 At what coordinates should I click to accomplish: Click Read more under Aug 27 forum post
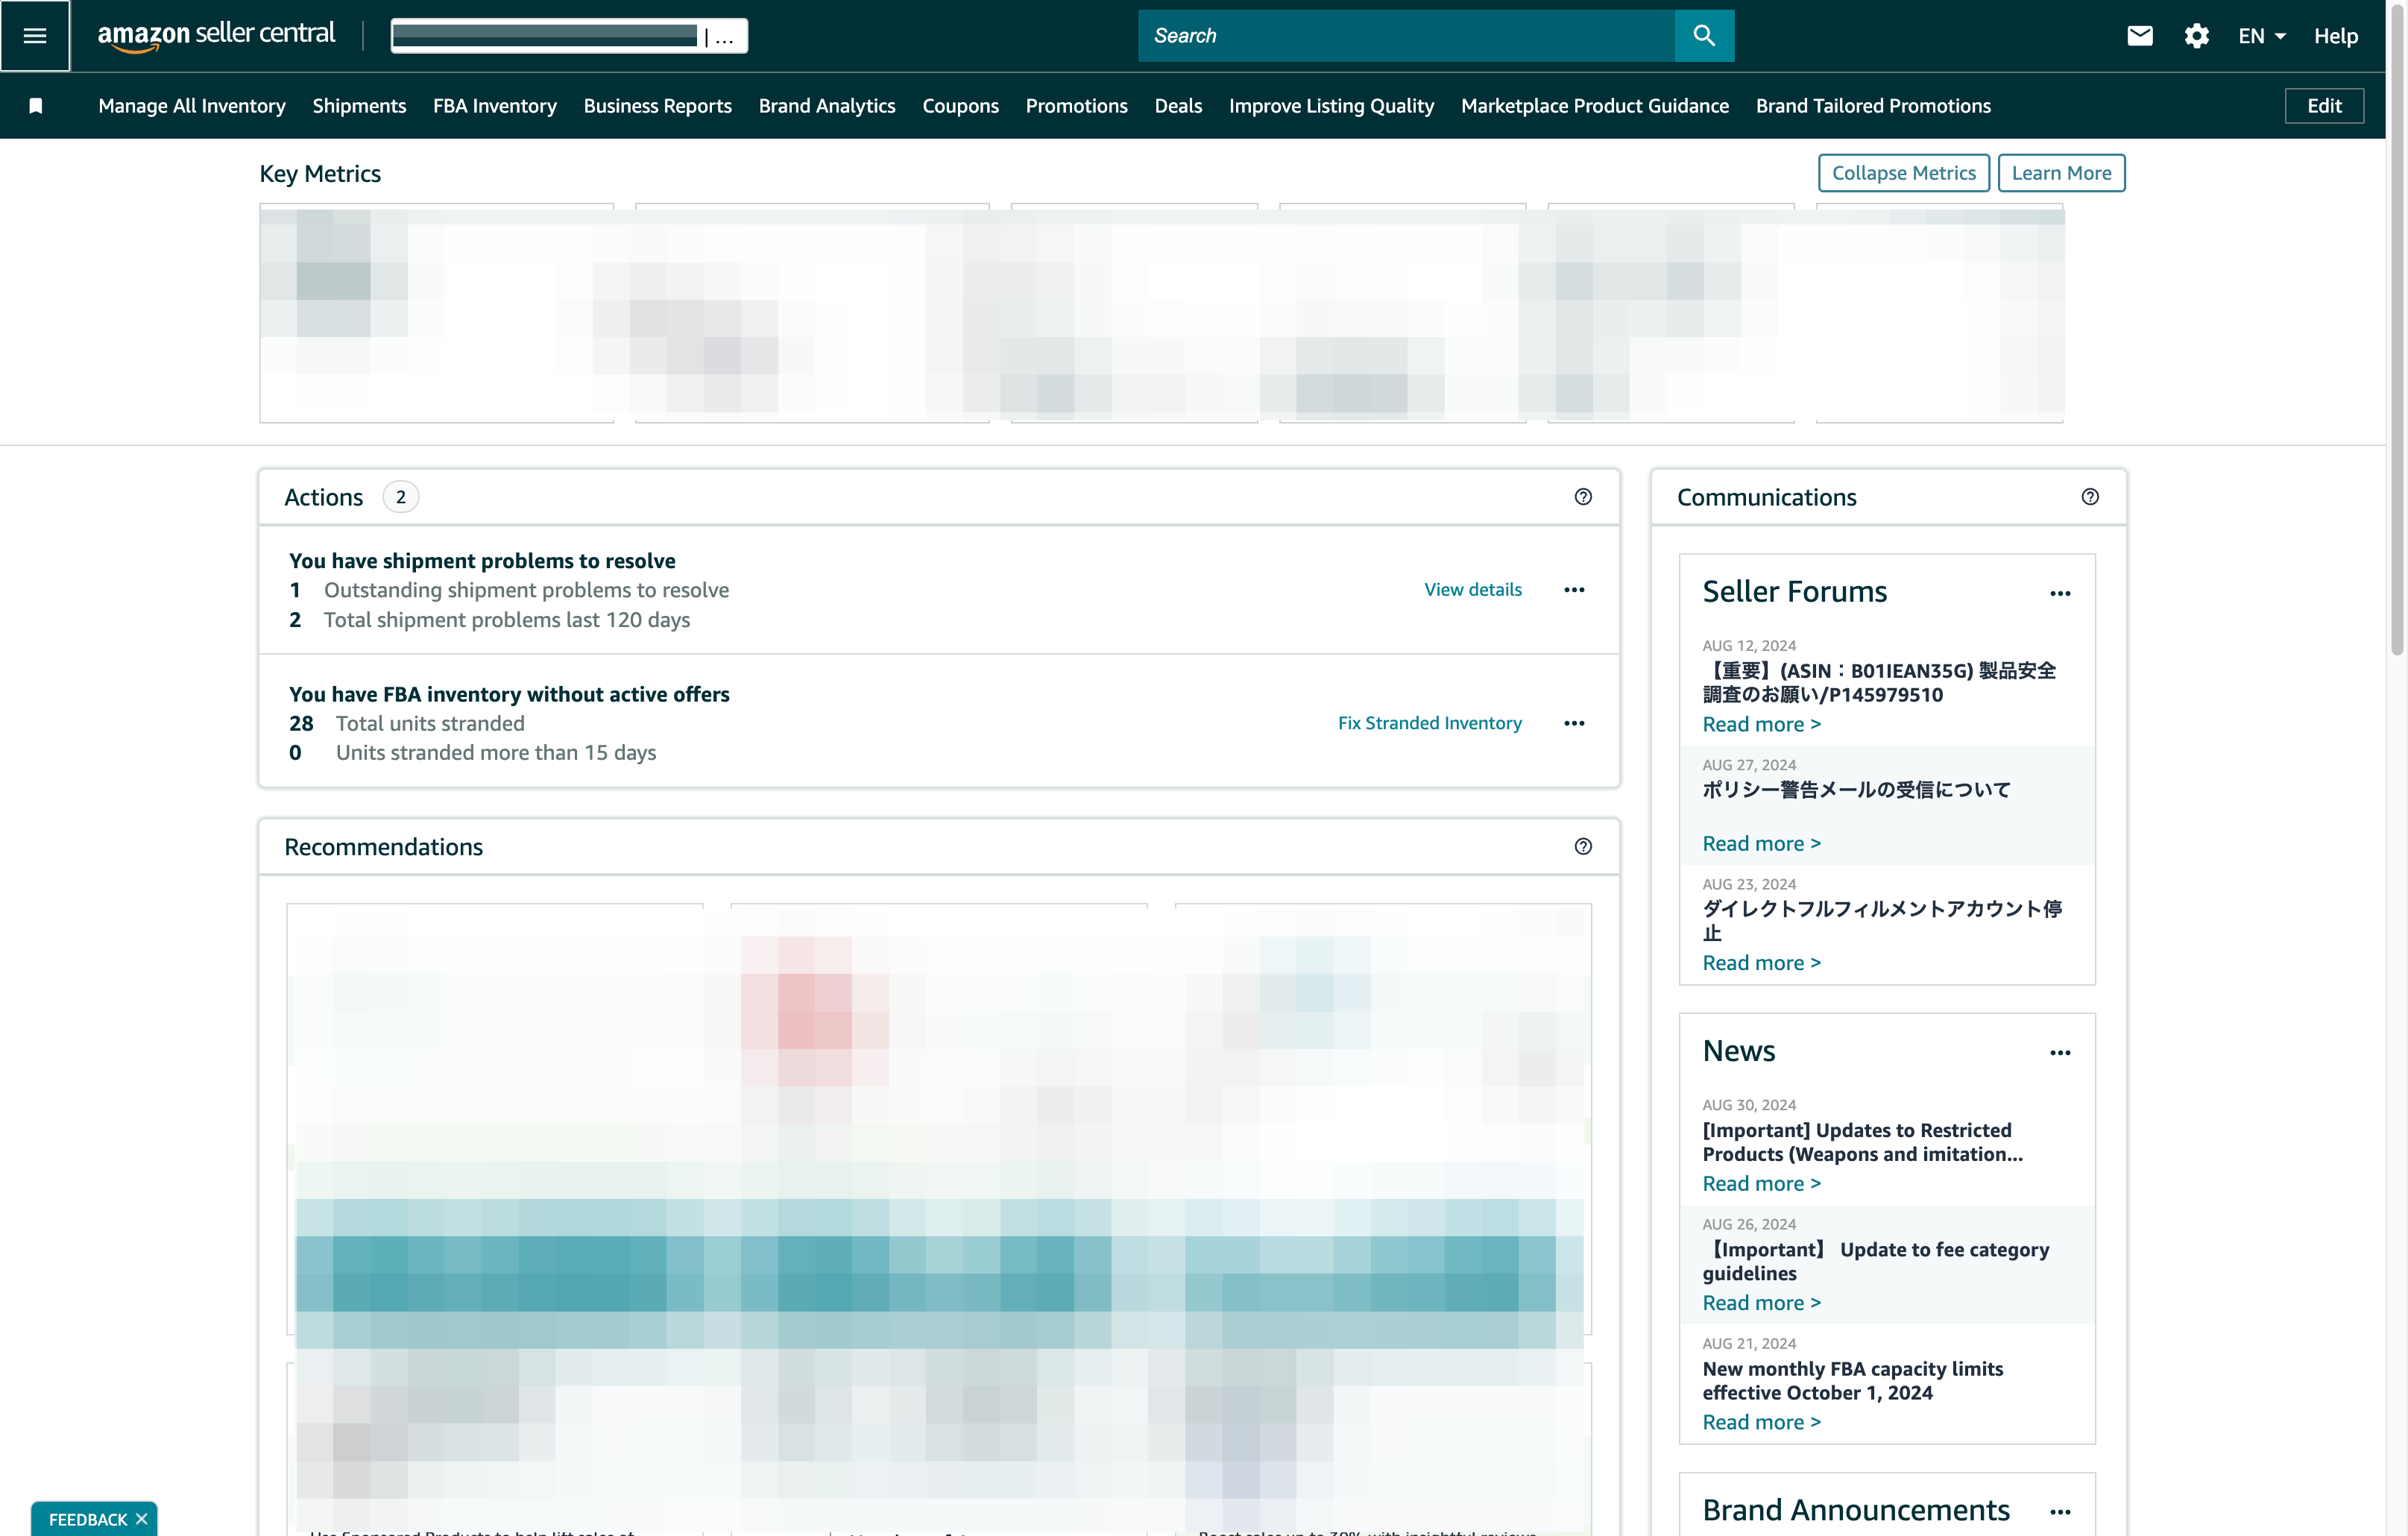click(1761, 843)
